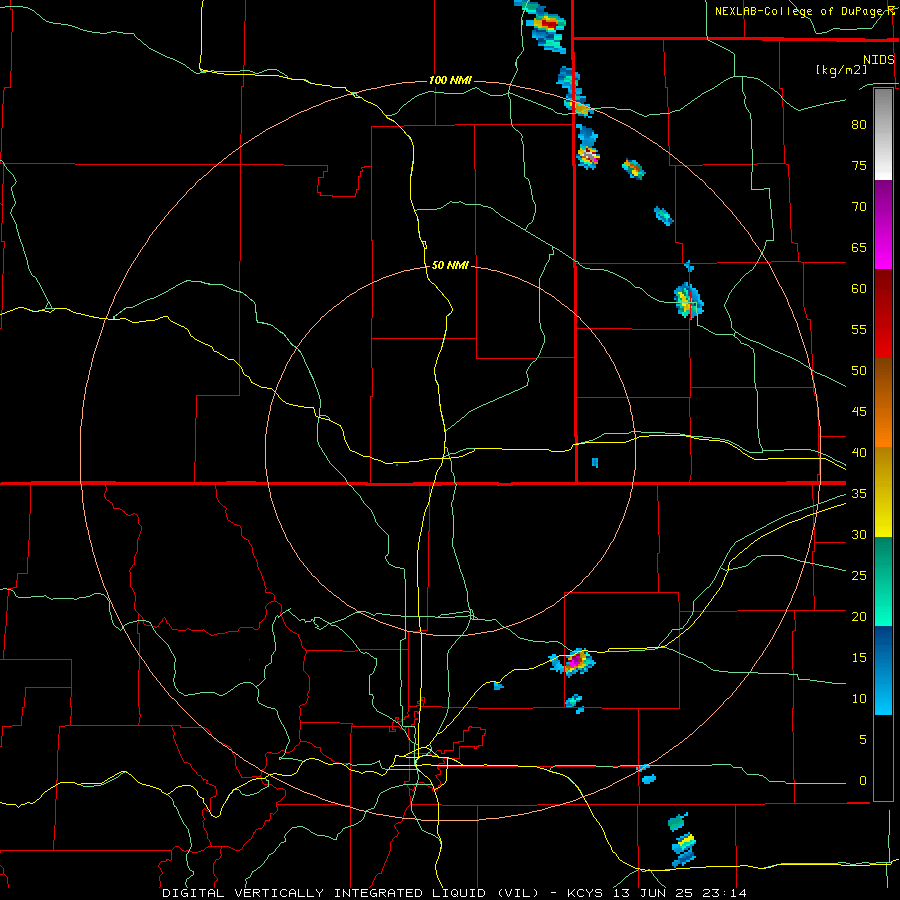Click the scale value "55"
This screenshot has width=900, height=900.
(x=859, y=329)
